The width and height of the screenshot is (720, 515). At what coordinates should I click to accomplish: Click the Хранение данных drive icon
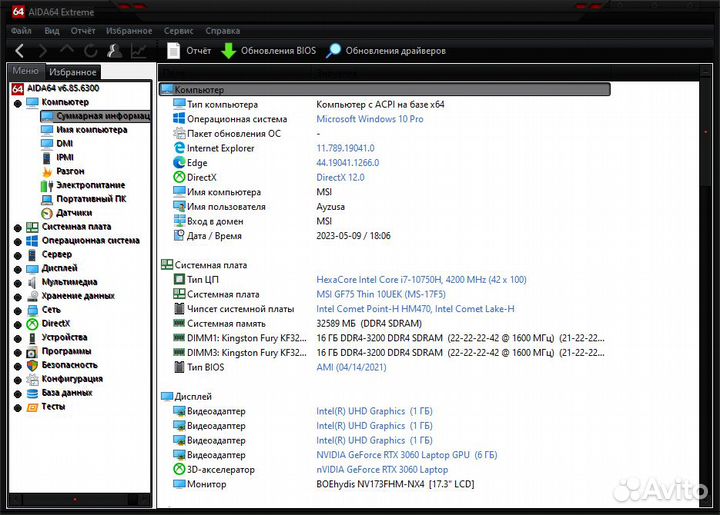pos(32,296)
